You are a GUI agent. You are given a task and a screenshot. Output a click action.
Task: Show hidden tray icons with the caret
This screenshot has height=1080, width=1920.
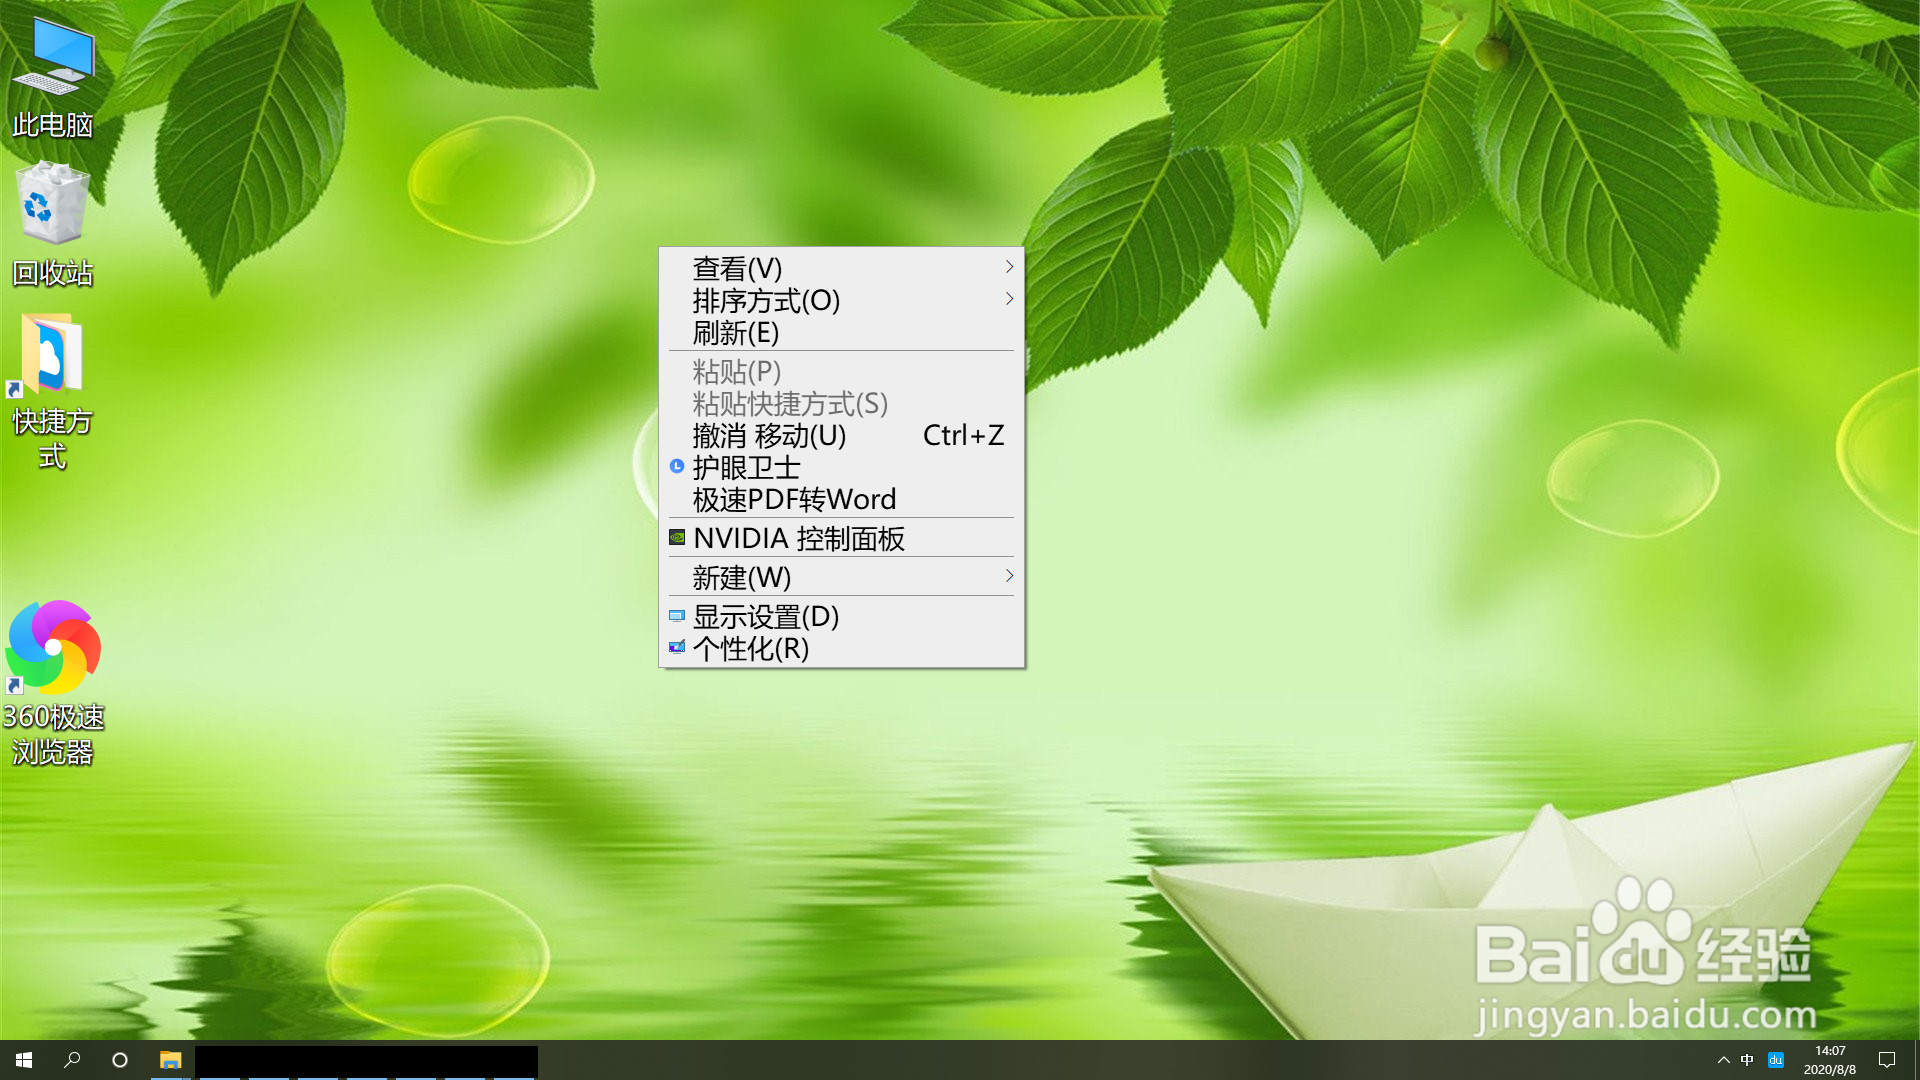[1723, 1060]
